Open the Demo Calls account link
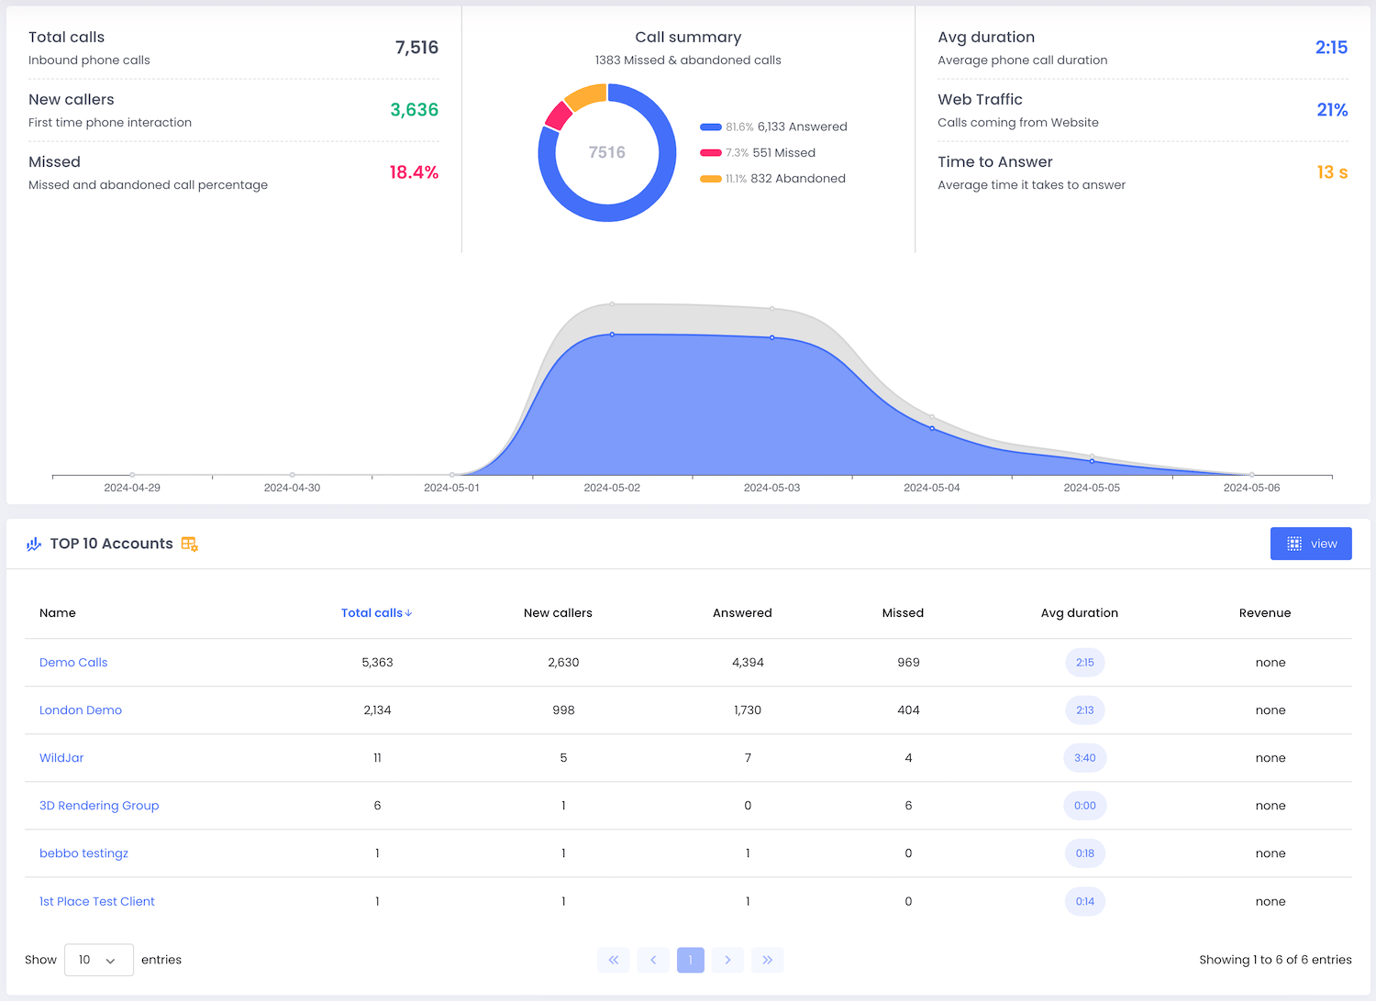This screenshot has width=1376, height=1001. click(73, 662)
